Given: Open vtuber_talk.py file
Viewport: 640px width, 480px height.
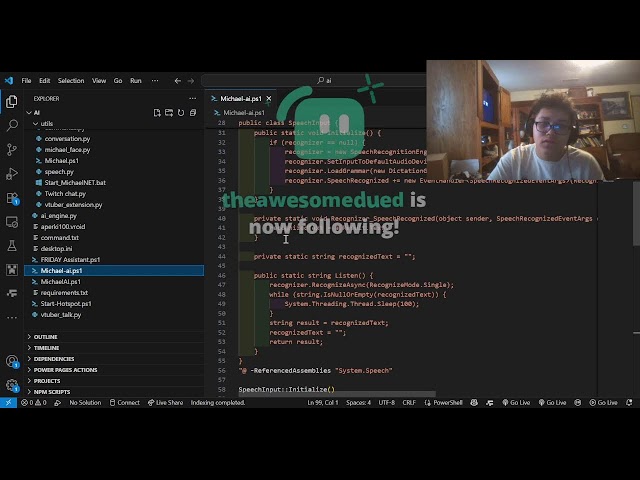Looking at the screenshot, I should point(61,315).
